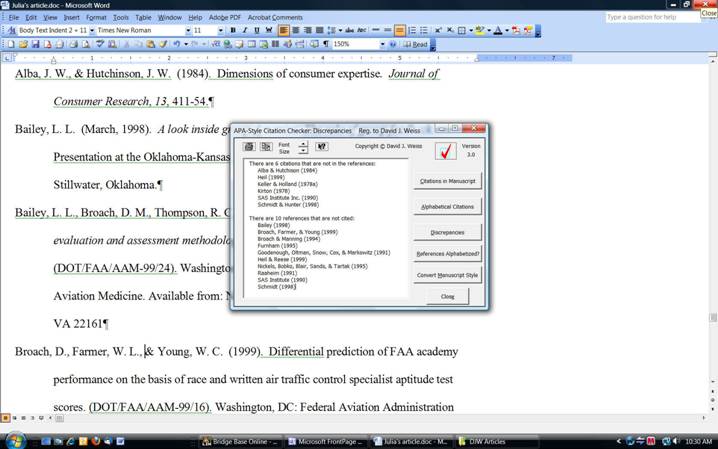Save the document with the floppy icon
The width and height of the screenshot is (718, 449).
(x=35, y=44)
